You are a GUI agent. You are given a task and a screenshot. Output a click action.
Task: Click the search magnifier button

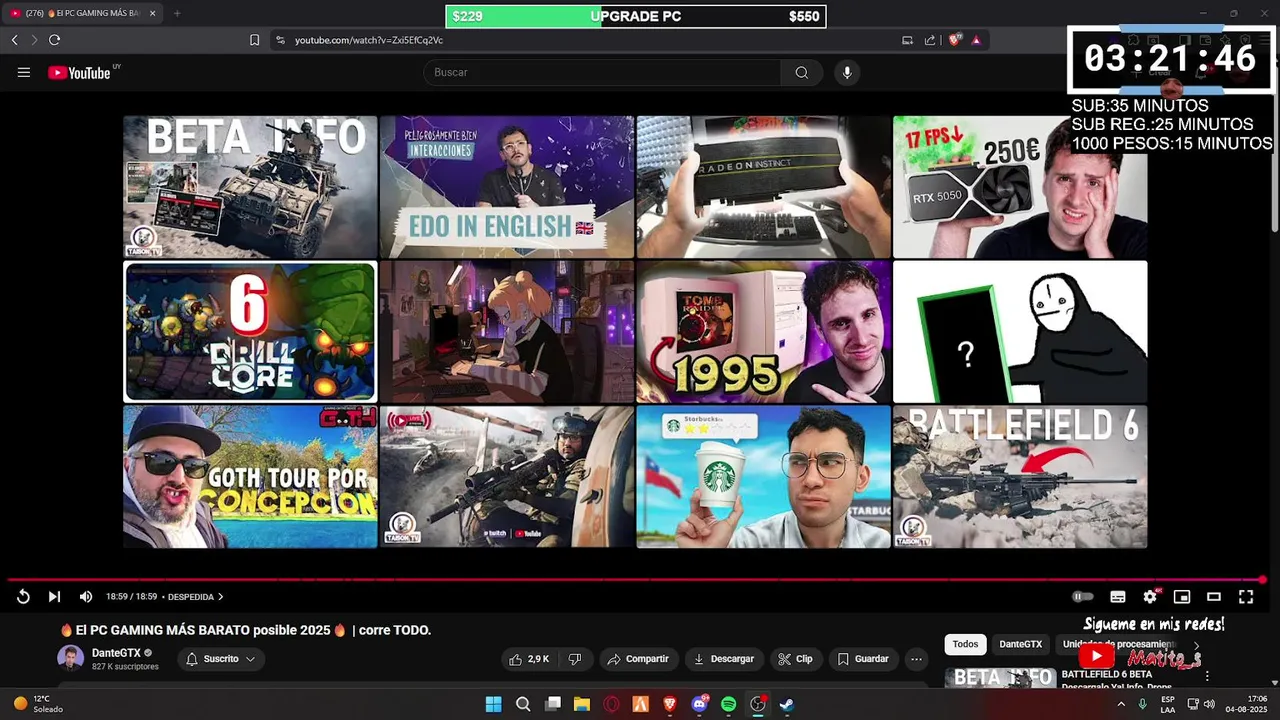[801, 72]
